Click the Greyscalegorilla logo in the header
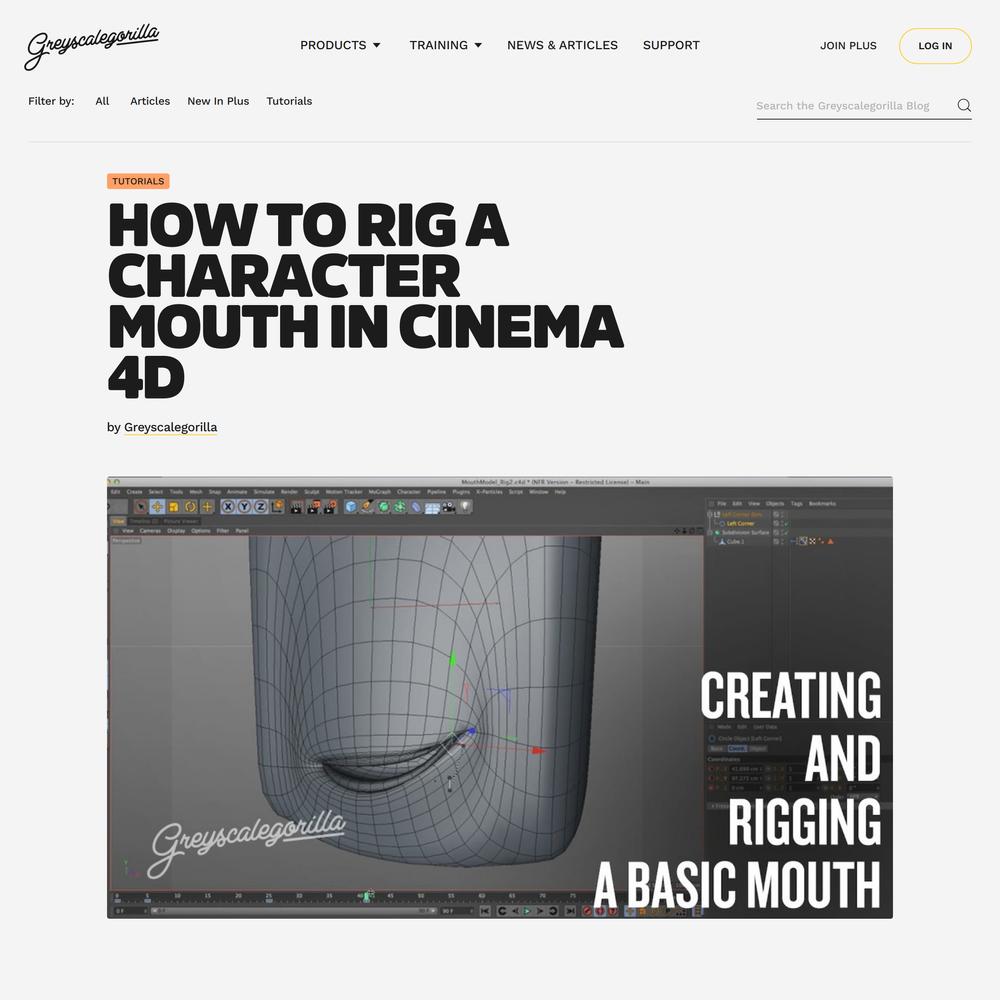 [91, 46]
